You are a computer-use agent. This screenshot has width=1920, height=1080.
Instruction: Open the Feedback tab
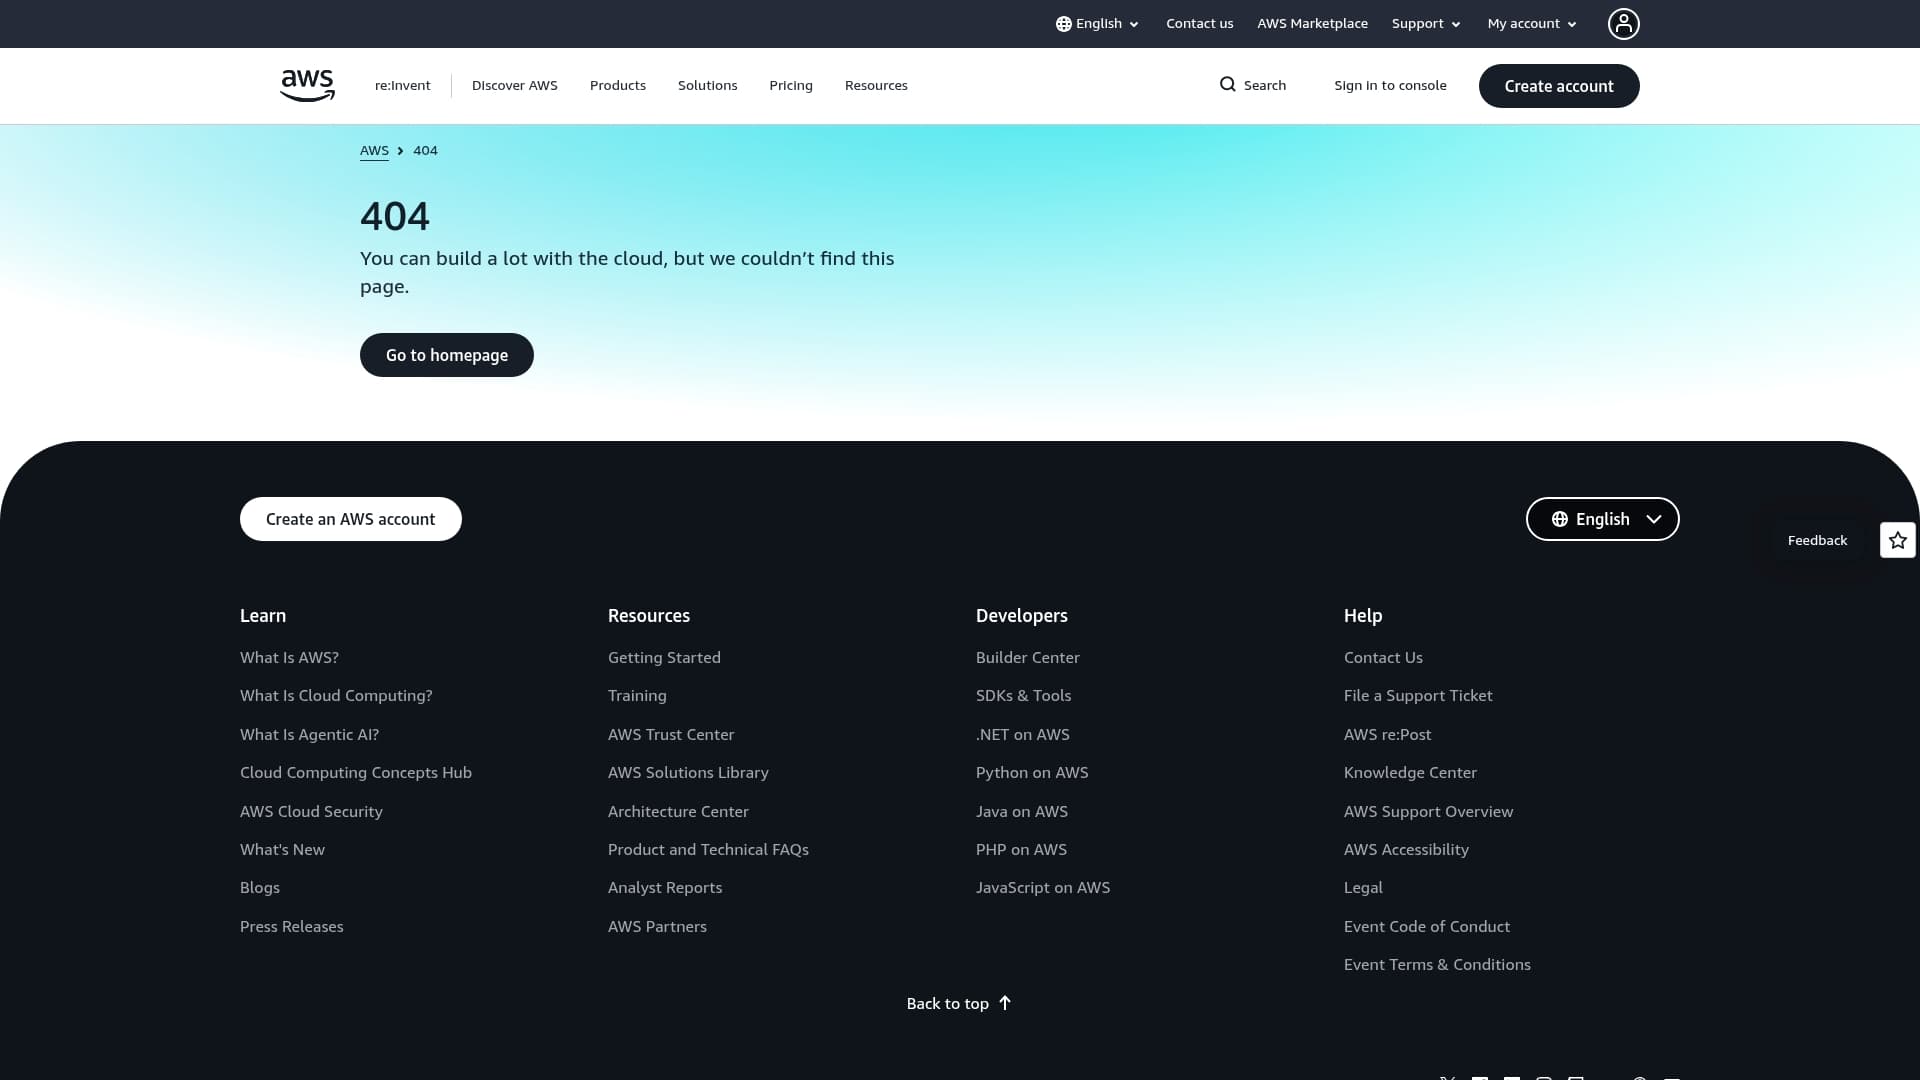pos(1817,540)
